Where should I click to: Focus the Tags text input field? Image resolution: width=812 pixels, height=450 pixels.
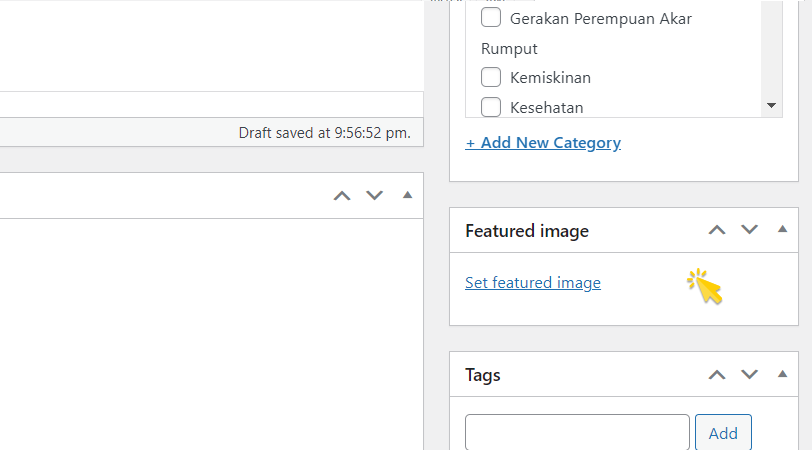click(577, 433)
